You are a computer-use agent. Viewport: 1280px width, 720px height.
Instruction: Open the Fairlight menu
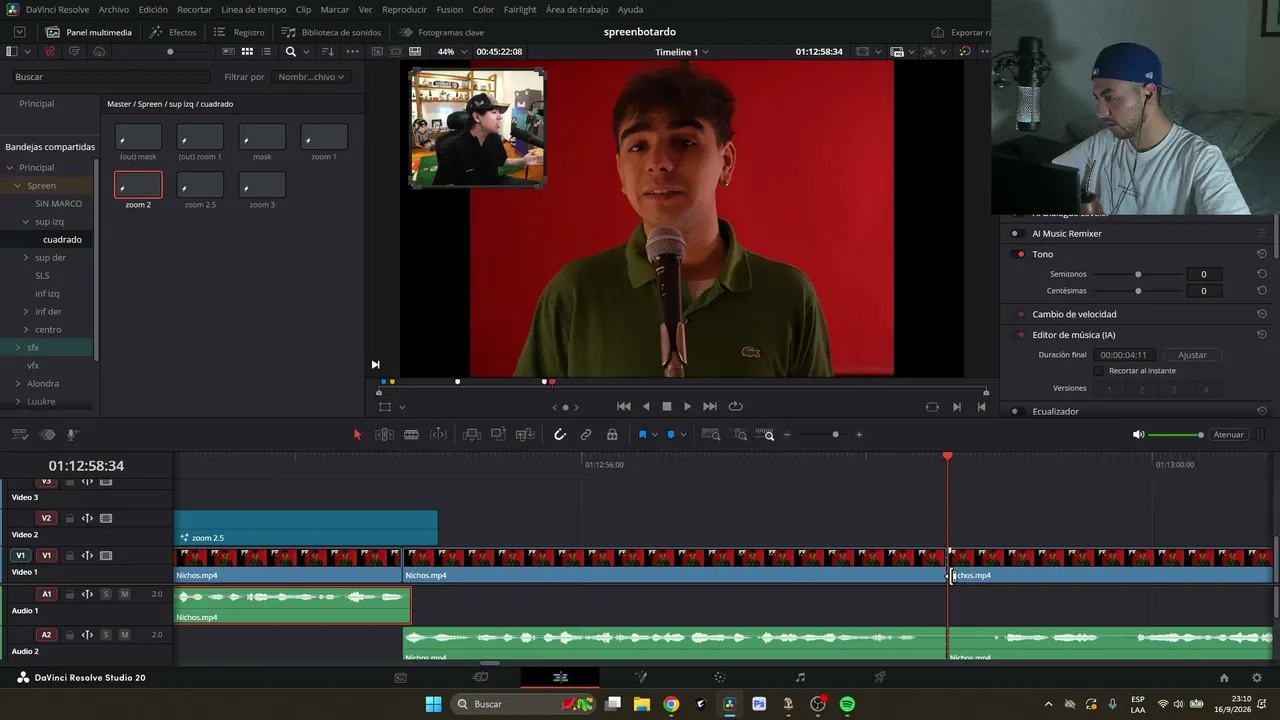(520, 9)
